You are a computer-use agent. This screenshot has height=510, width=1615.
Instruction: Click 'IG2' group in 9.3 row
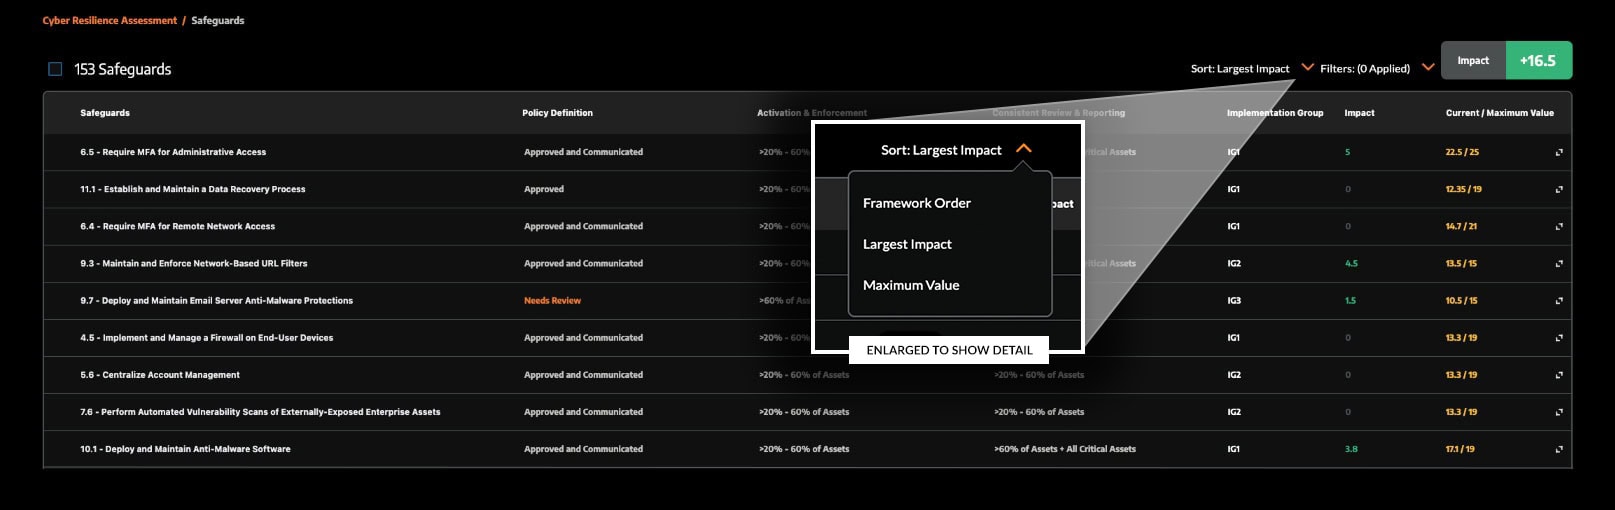click(x=1234, y=264)
